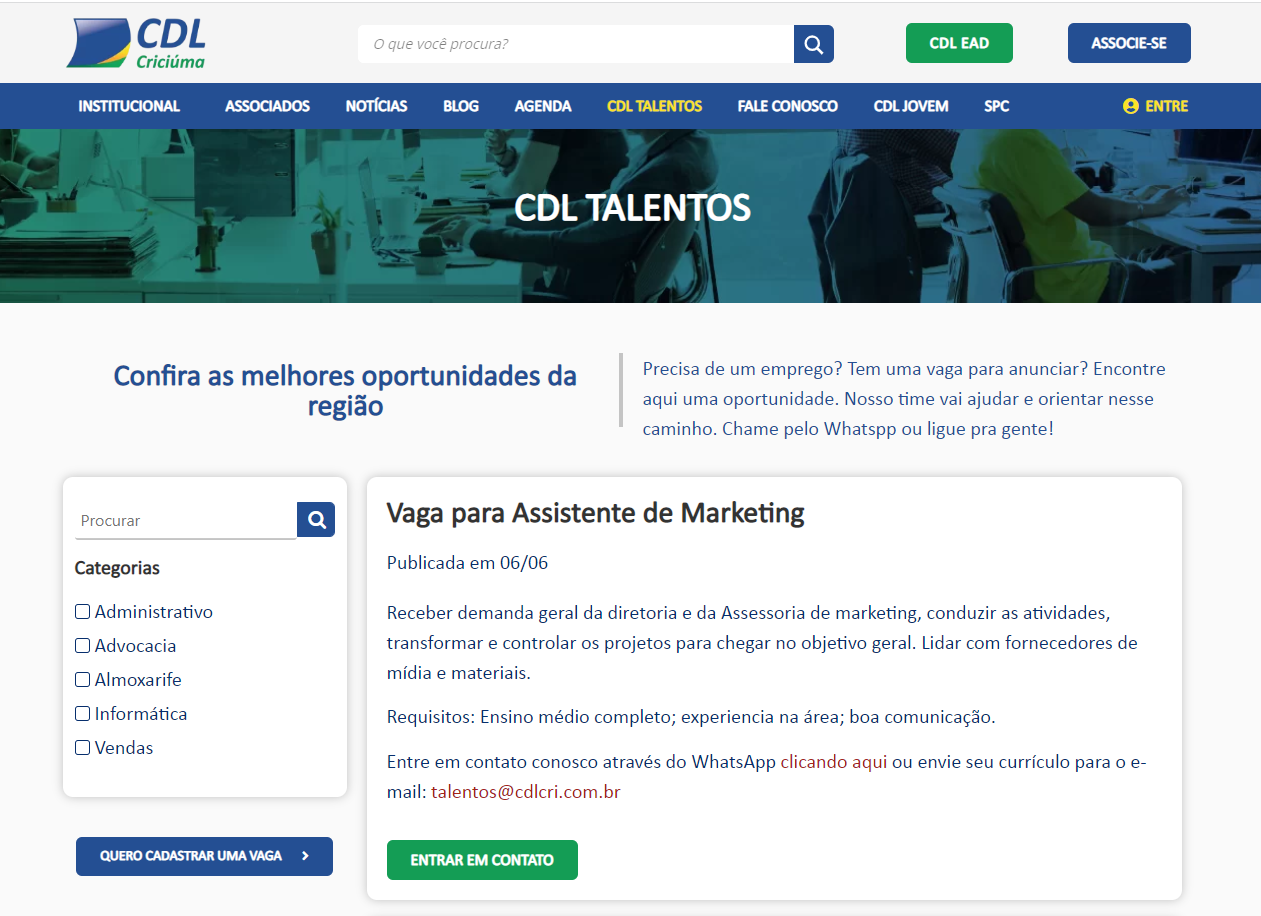1261x916 pixels.
Task: Click the 'Vaga para Assistente de Marketing' title
Action: 596,513
